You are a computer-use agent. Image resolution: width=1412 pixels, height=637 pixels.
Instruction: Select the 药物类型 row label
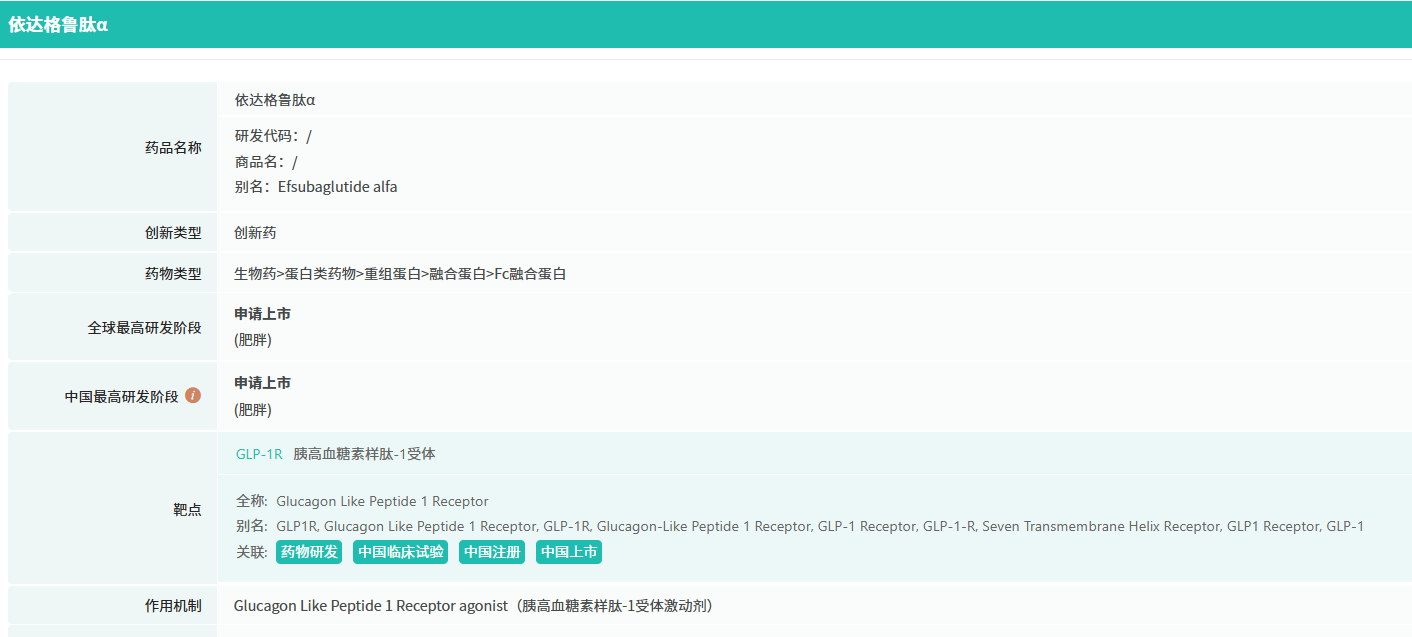coord(173,274)
